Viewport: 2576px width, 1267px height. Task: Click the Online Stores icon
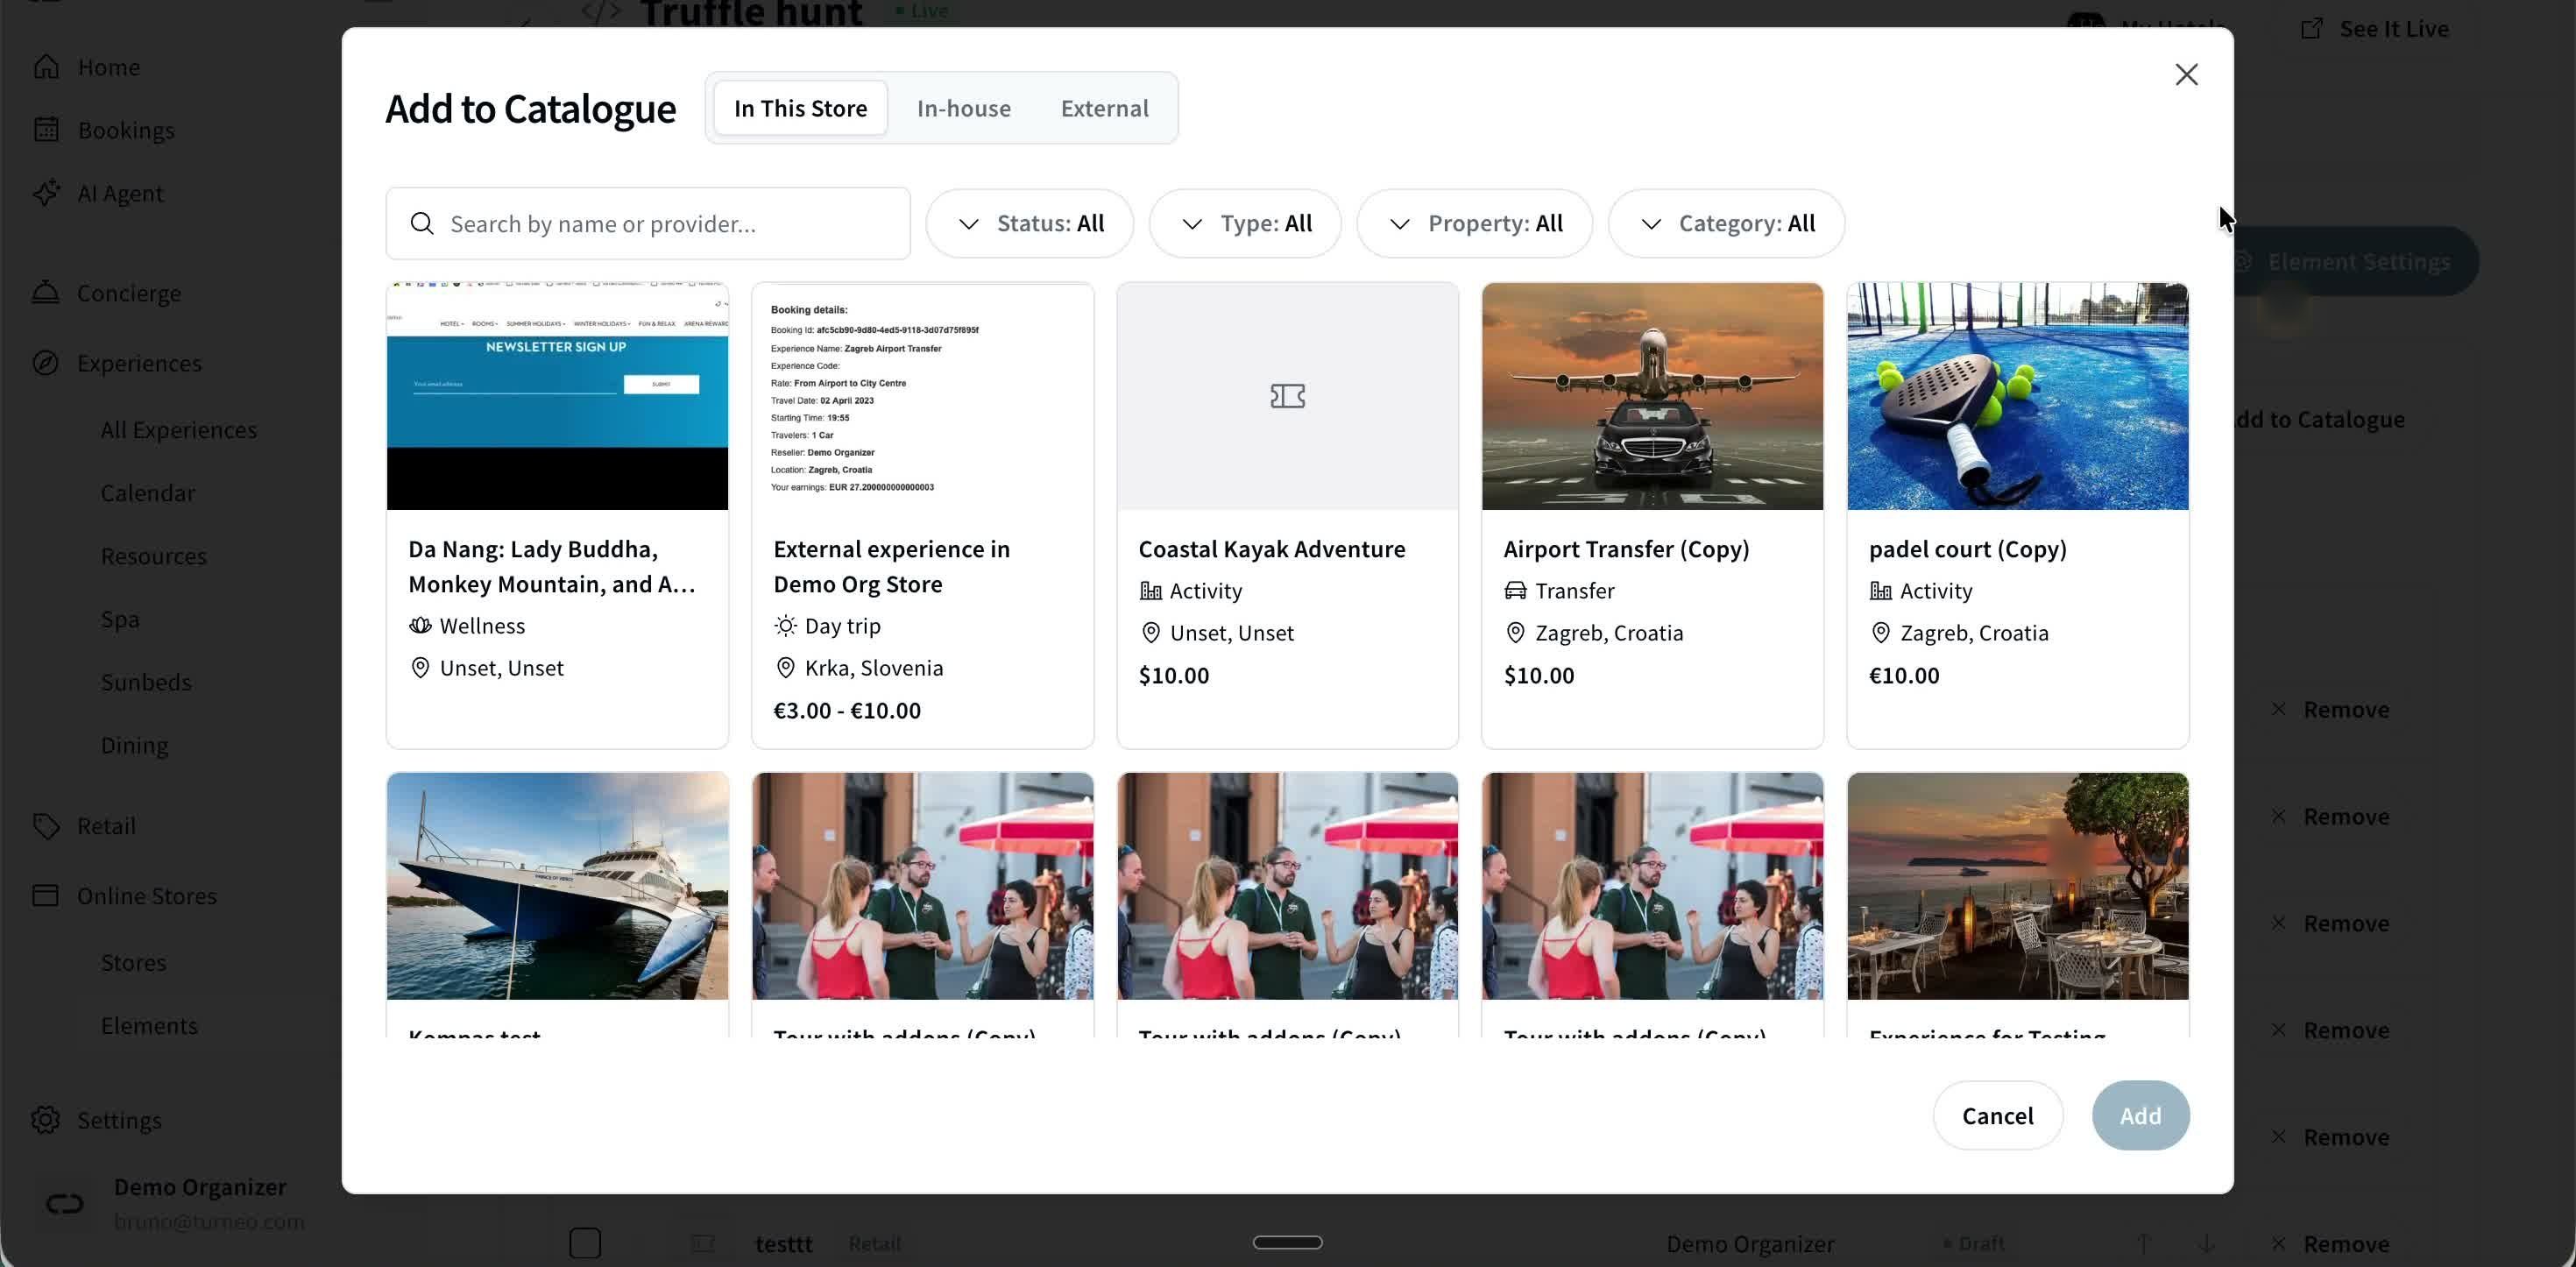pos(46,896)
